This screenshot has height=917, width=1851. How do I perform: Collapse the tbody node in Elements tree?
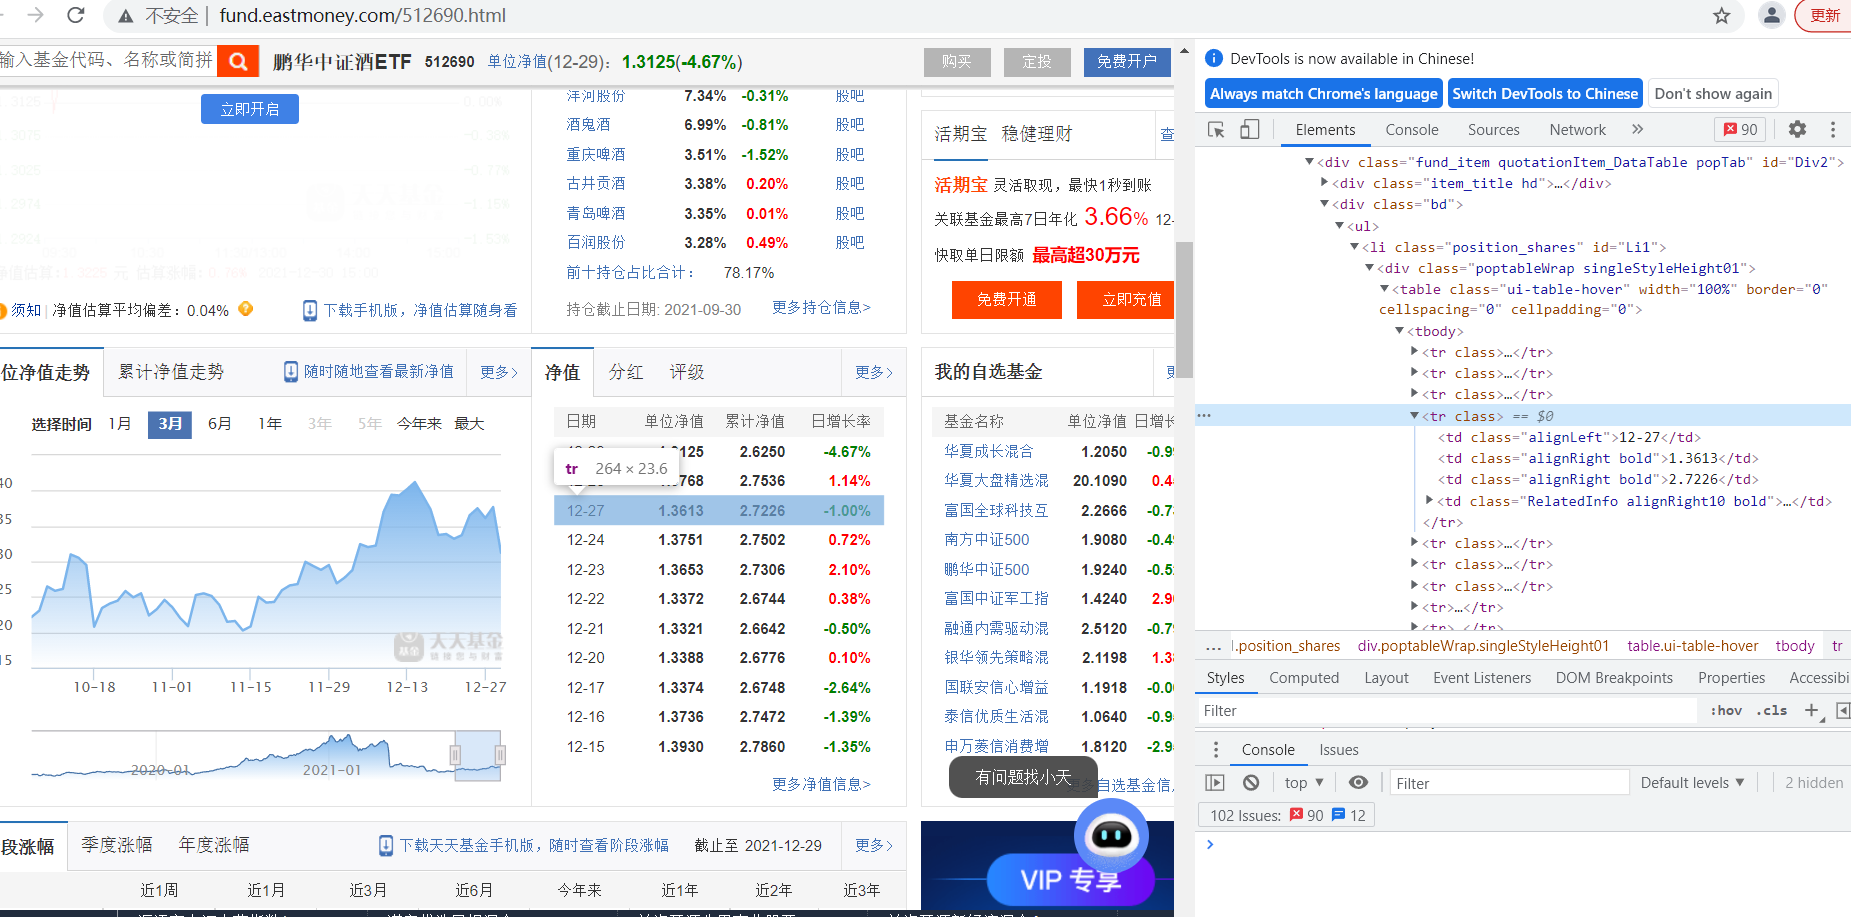(x=1399, y=331)
